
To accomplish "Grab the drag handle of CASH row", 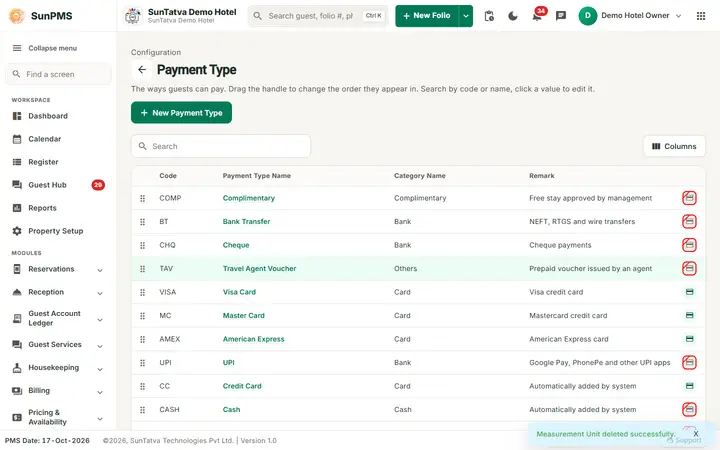I will coord(142,410).
